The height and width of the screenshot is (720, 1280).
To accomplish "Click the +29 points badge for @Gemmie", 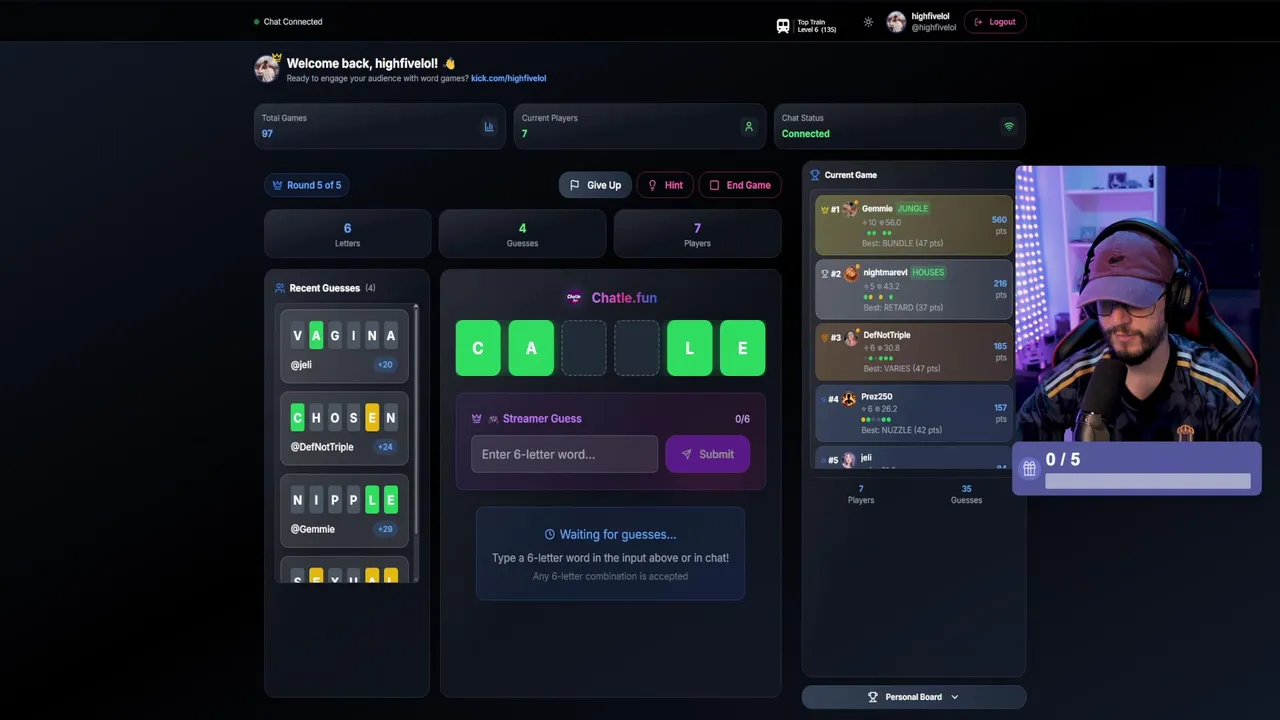I will (385, 529).
